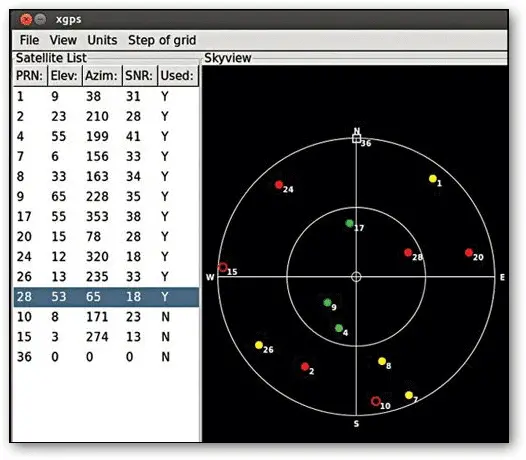Select PRN 36 in satellite list
Image resolution: width=526 pixels, height=460 pixels.
click(106, 357)
